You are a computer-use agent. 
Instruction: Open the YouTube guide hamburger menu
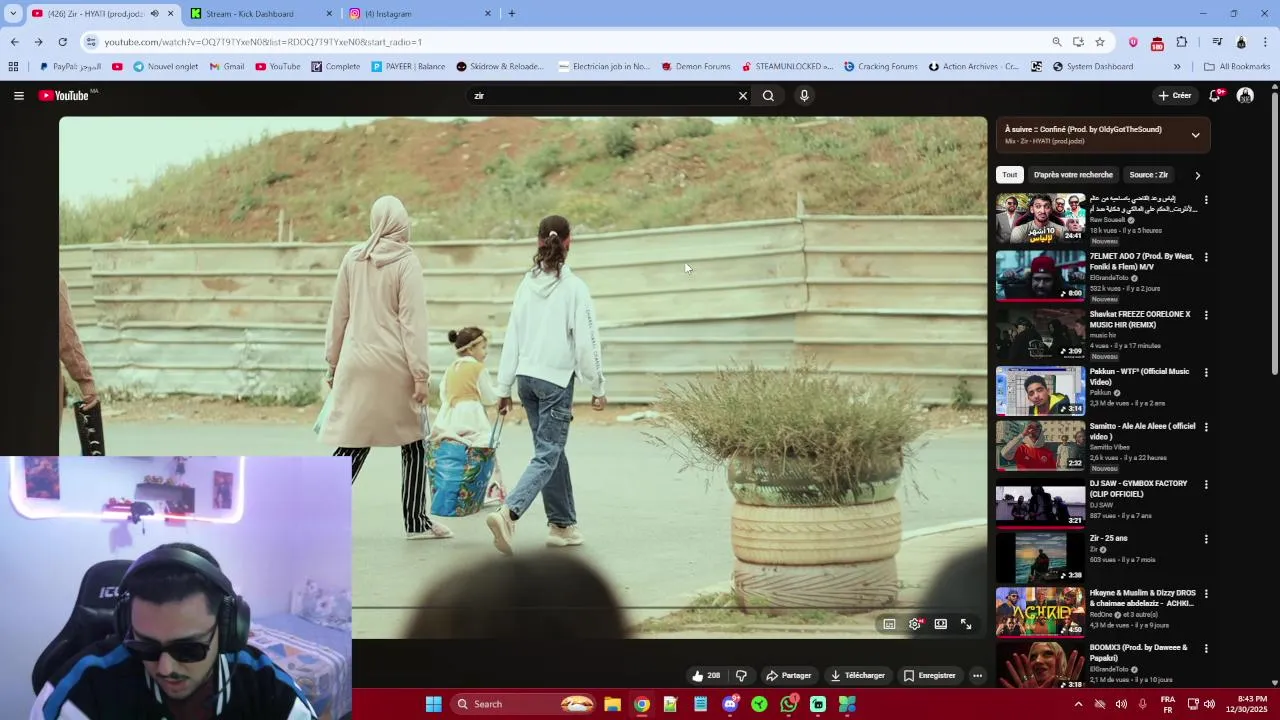18,96
